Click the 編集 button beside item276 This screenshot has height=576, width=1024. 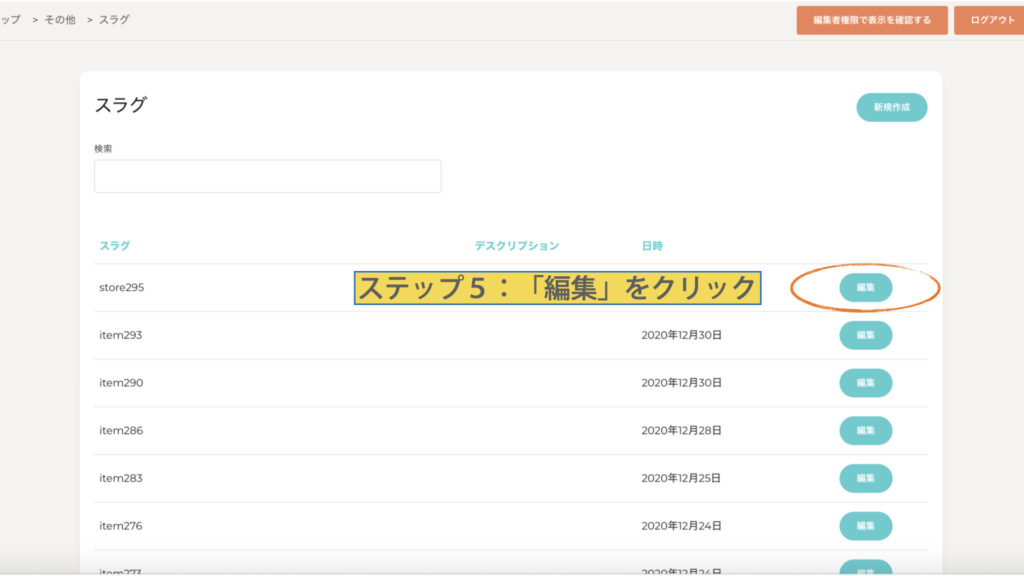point(865,526)
